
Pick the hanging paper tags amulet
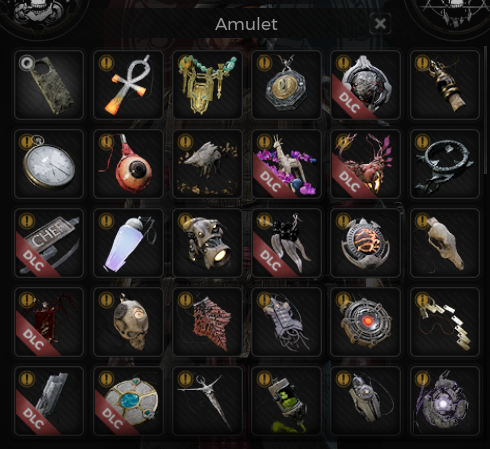coord(445,322)
